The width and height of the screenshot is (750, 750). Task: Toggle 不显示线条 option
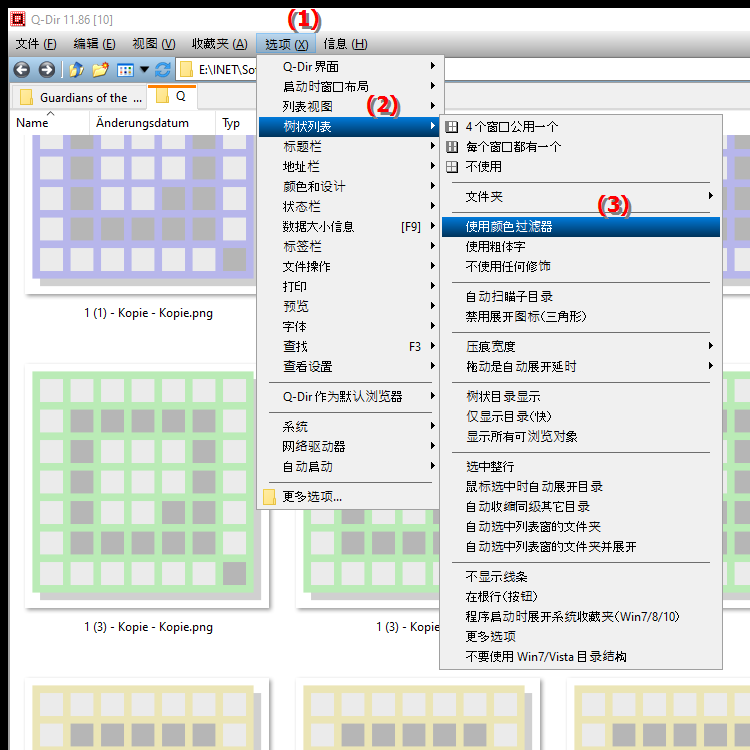click(x=580, y=576)
